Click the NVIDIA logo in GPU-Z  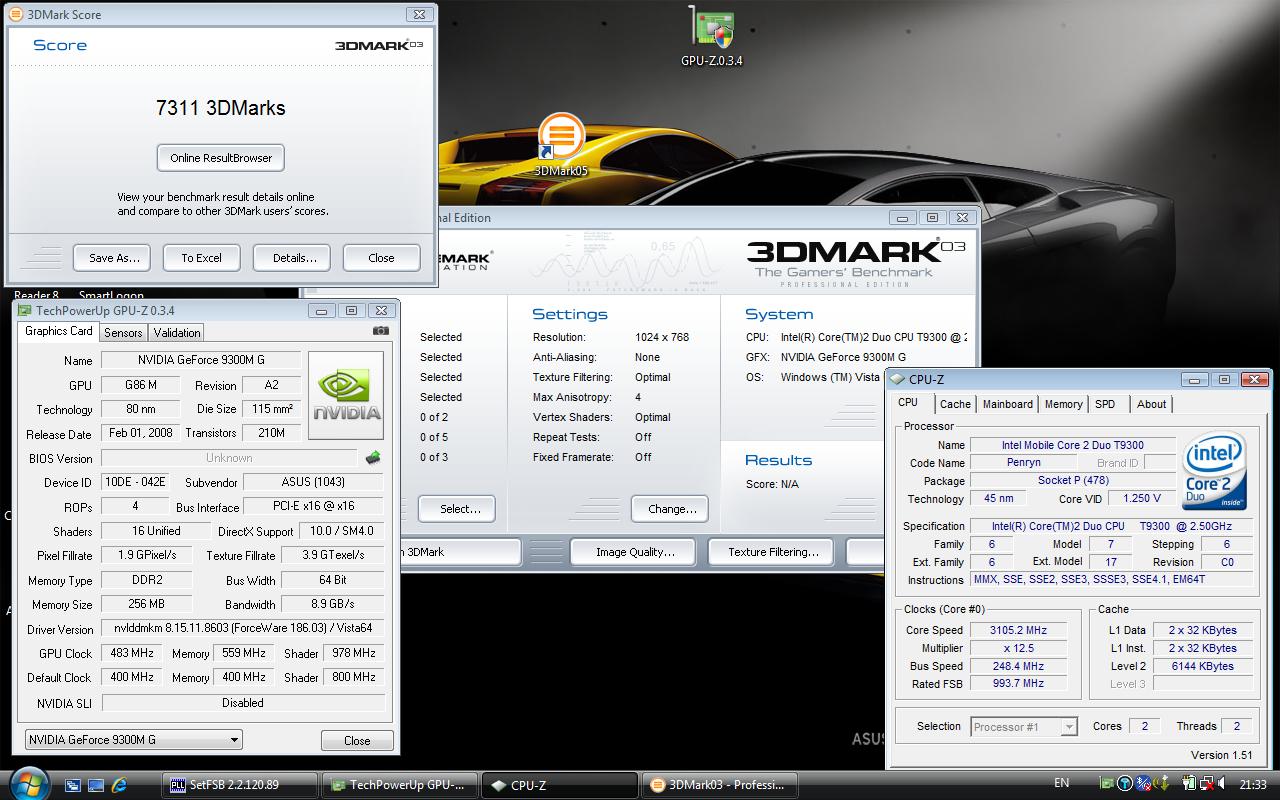[x=346, y=396]
